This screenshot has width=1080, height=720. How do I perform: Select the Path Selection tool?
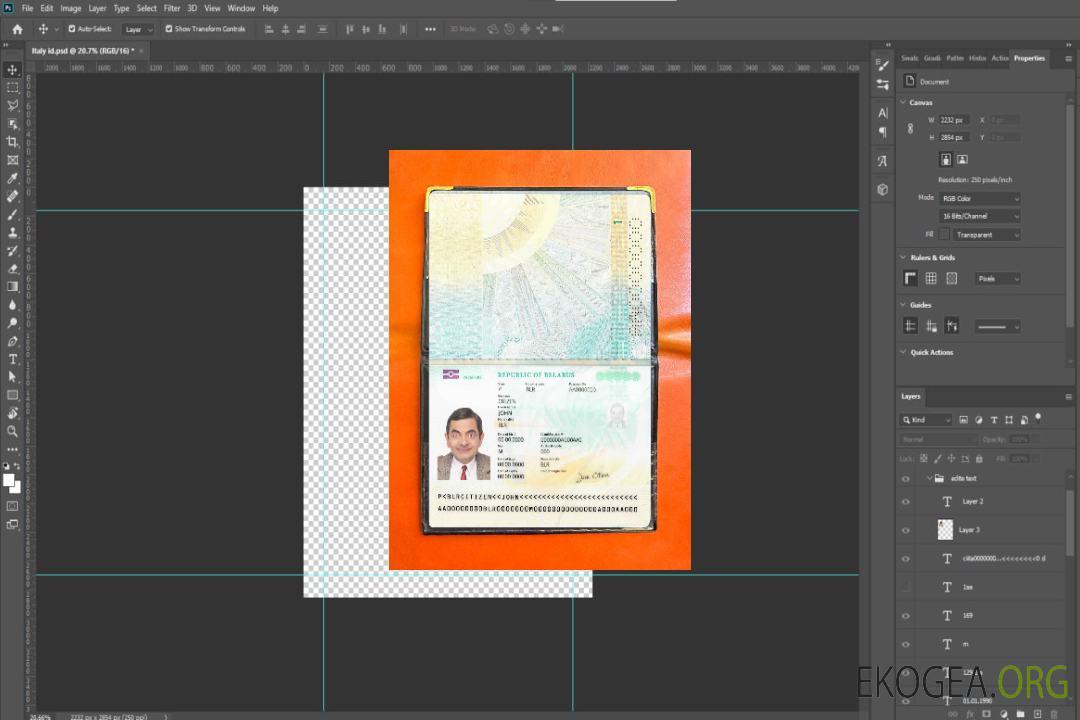tap(12, 377)
